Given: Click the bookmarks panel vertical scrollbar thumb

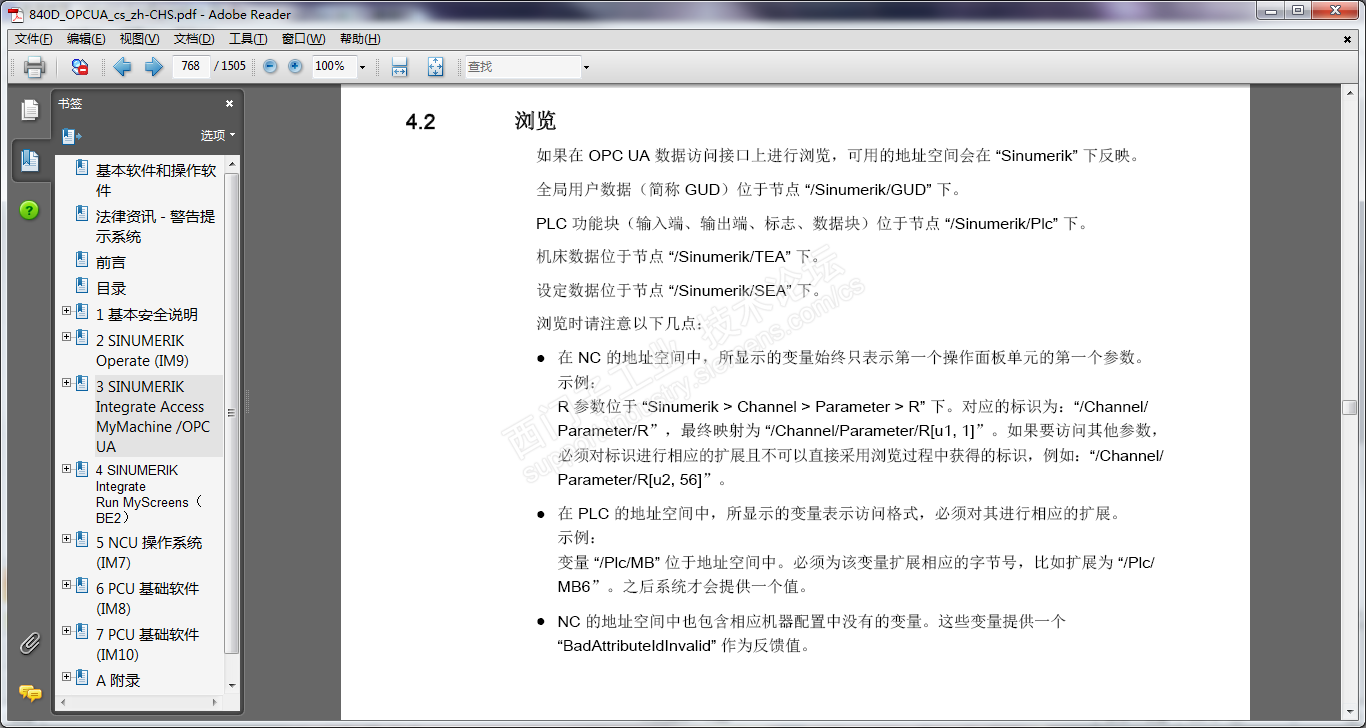Looking at the screenshot, I should tap(232, 412).
